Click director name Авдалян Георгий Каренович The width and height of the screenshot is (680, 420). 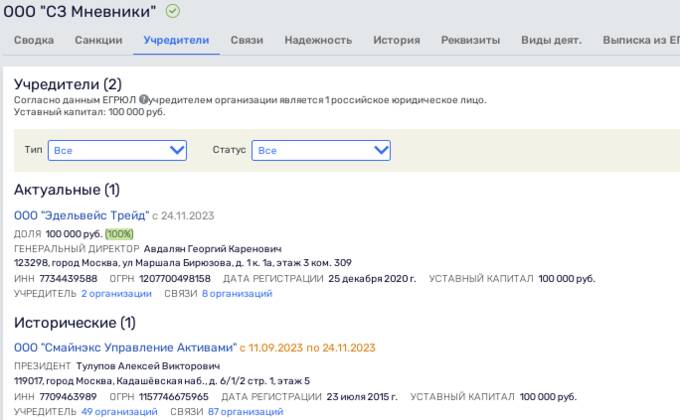[x=212, y=249]
